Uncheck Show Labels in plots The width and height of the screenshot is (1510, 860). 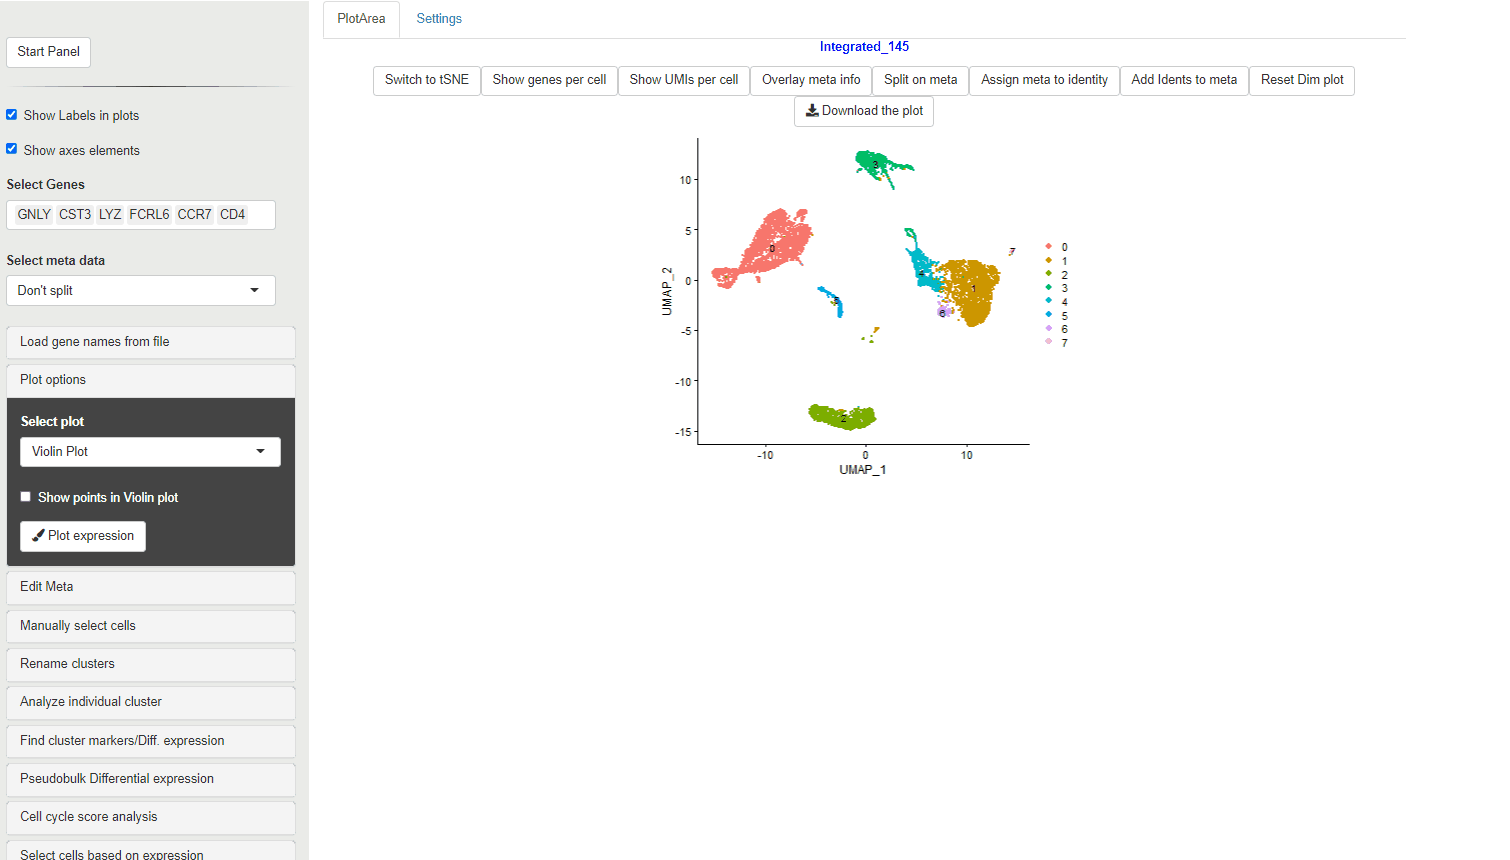tap(12, 115)
